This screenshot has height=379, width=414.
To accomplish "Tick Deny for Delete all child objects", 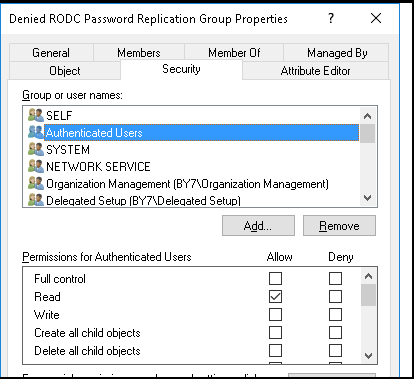I will tap(335, 350).
